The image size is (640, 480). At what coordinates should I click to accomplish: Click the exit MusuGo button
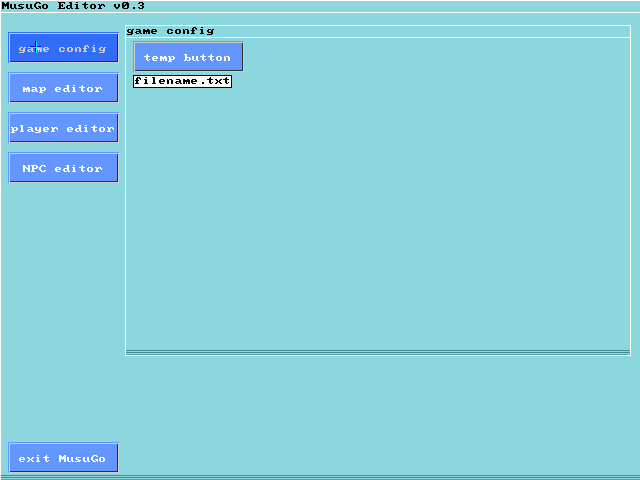63,458
